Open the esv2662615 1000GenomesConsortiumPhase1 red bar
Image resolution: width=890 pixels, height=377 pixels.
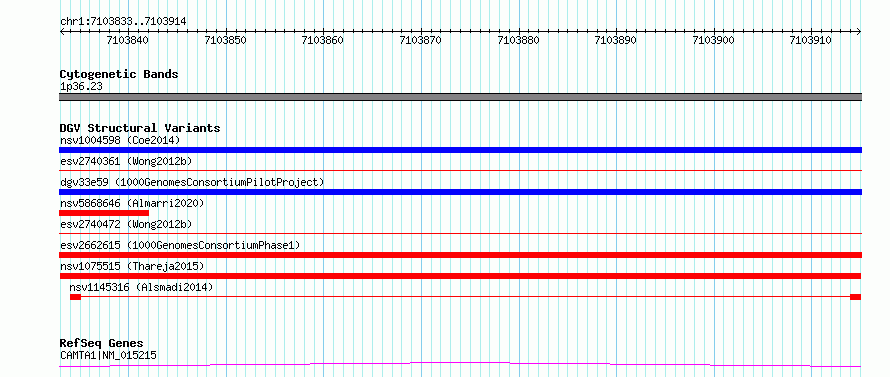(460, 255)
